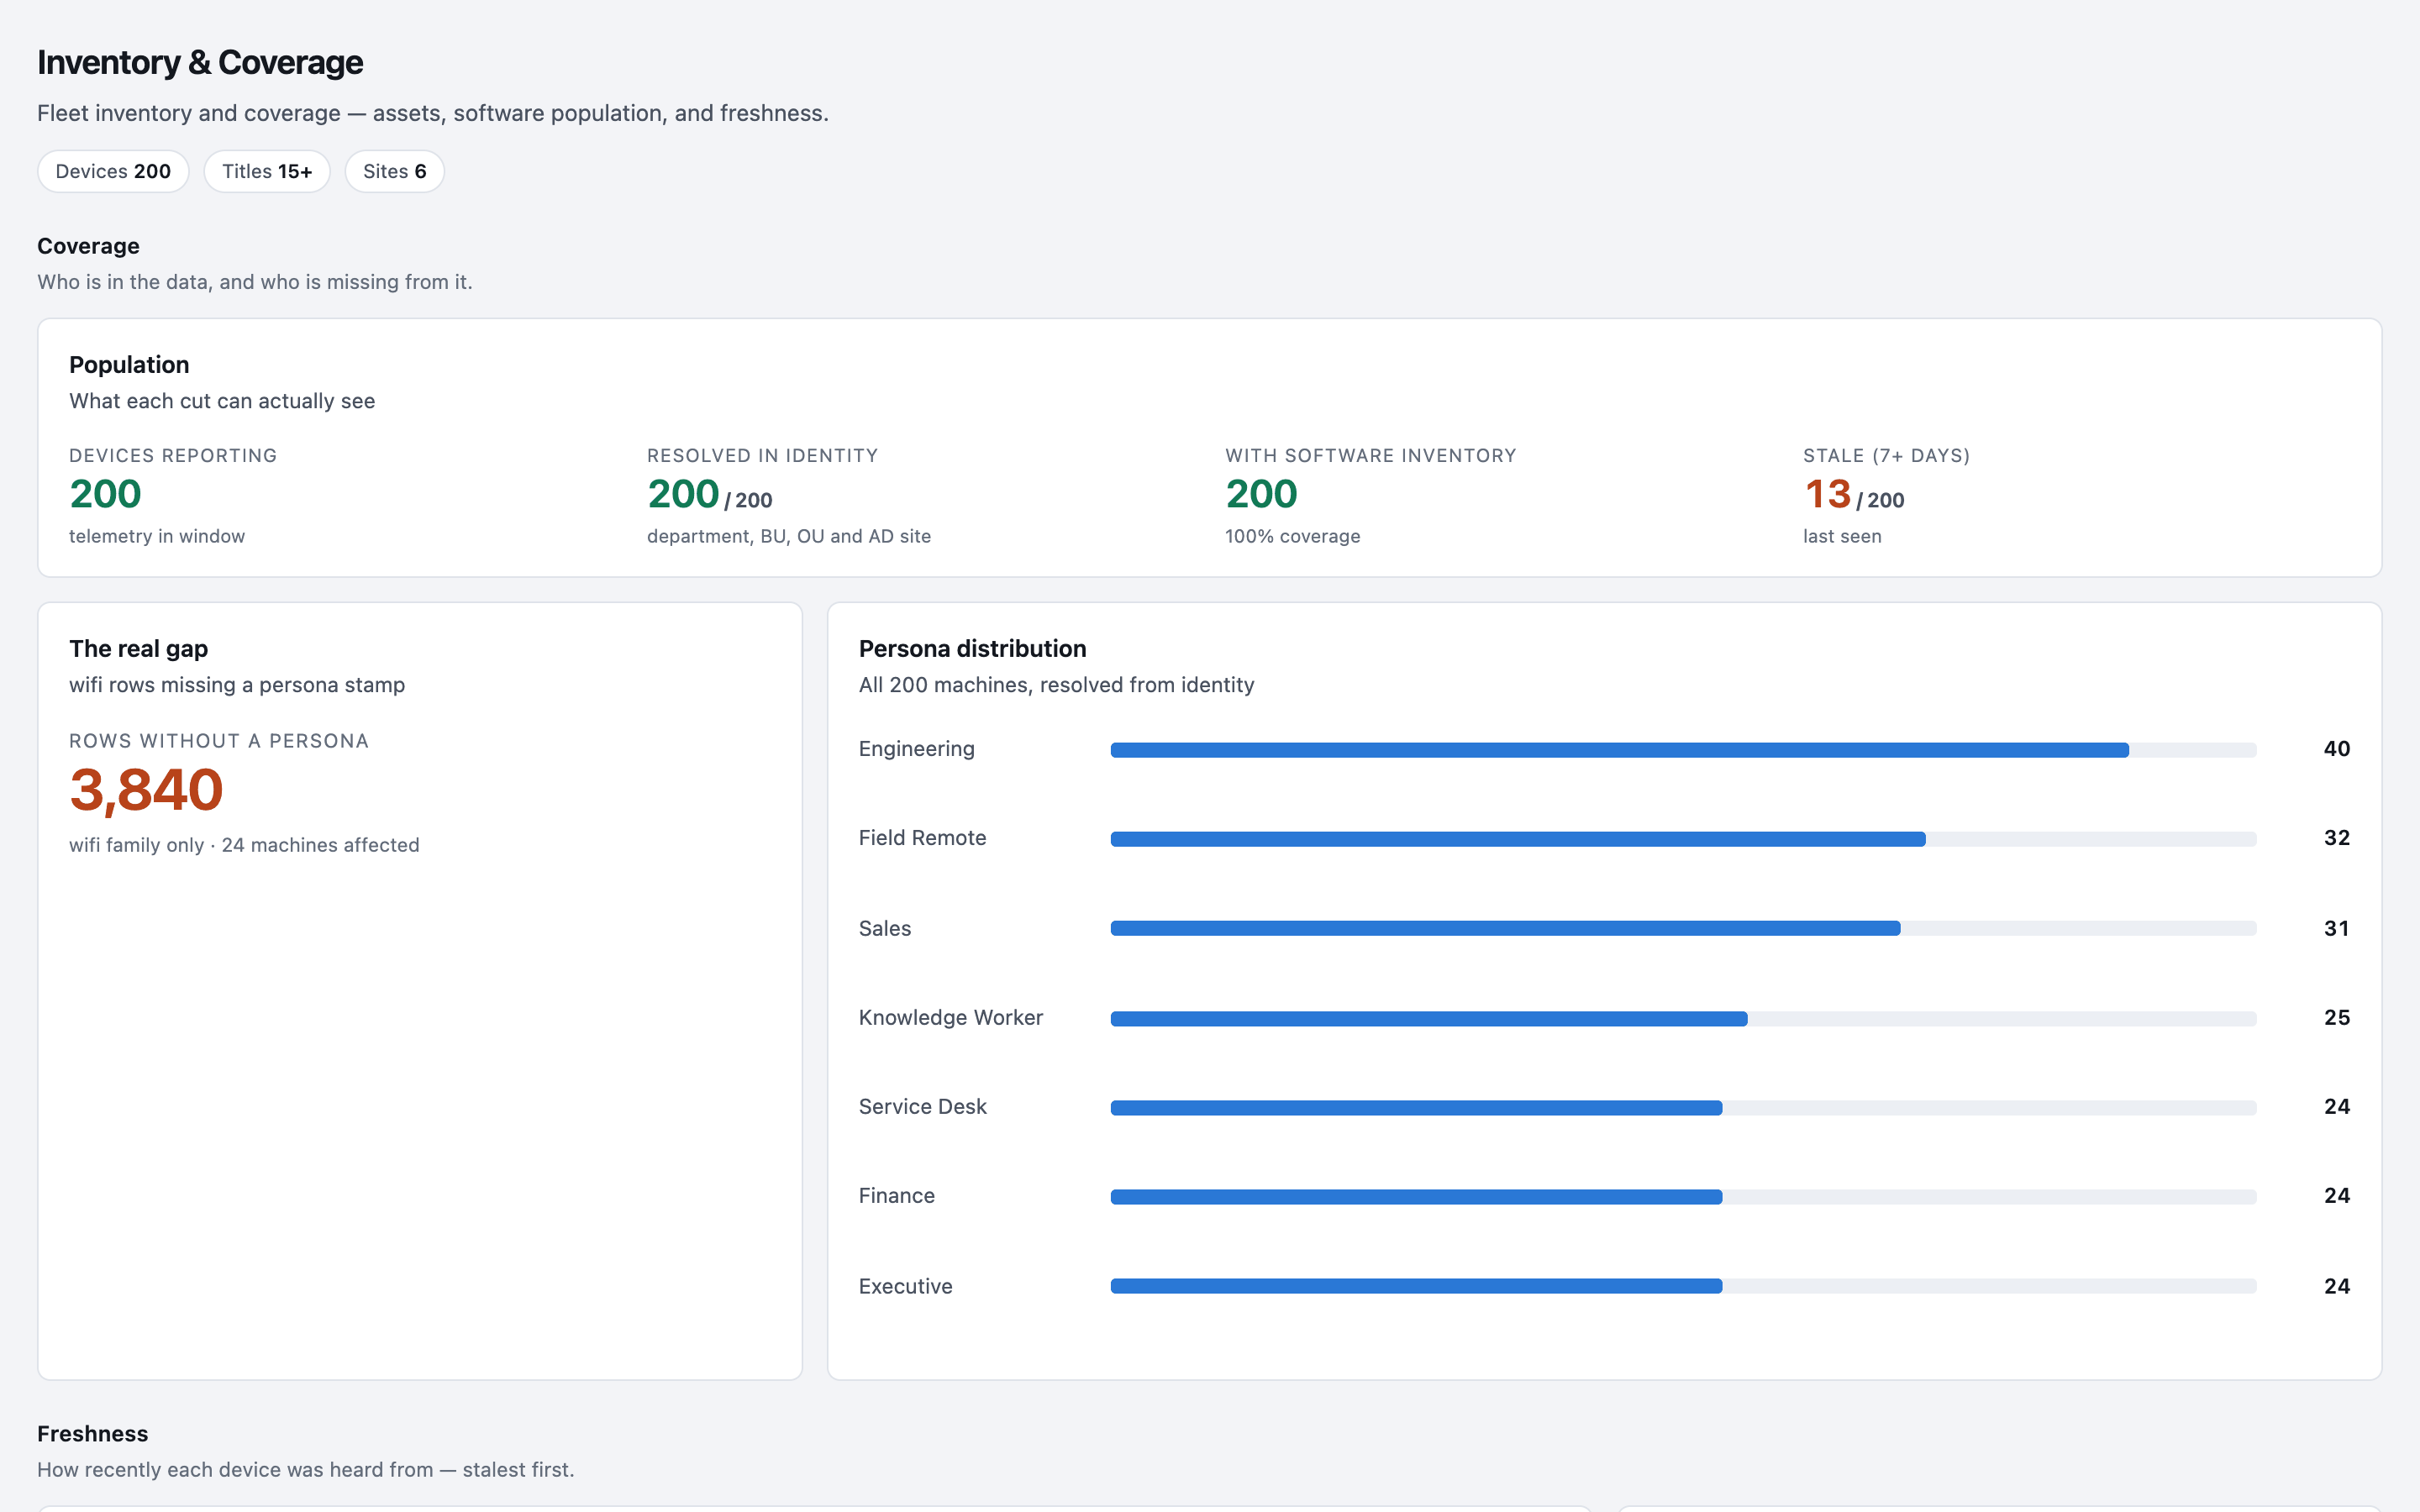Click the Knowledge Worker label
The height and width of the screenshot is (1512, 2420).
coord(950,1018)
